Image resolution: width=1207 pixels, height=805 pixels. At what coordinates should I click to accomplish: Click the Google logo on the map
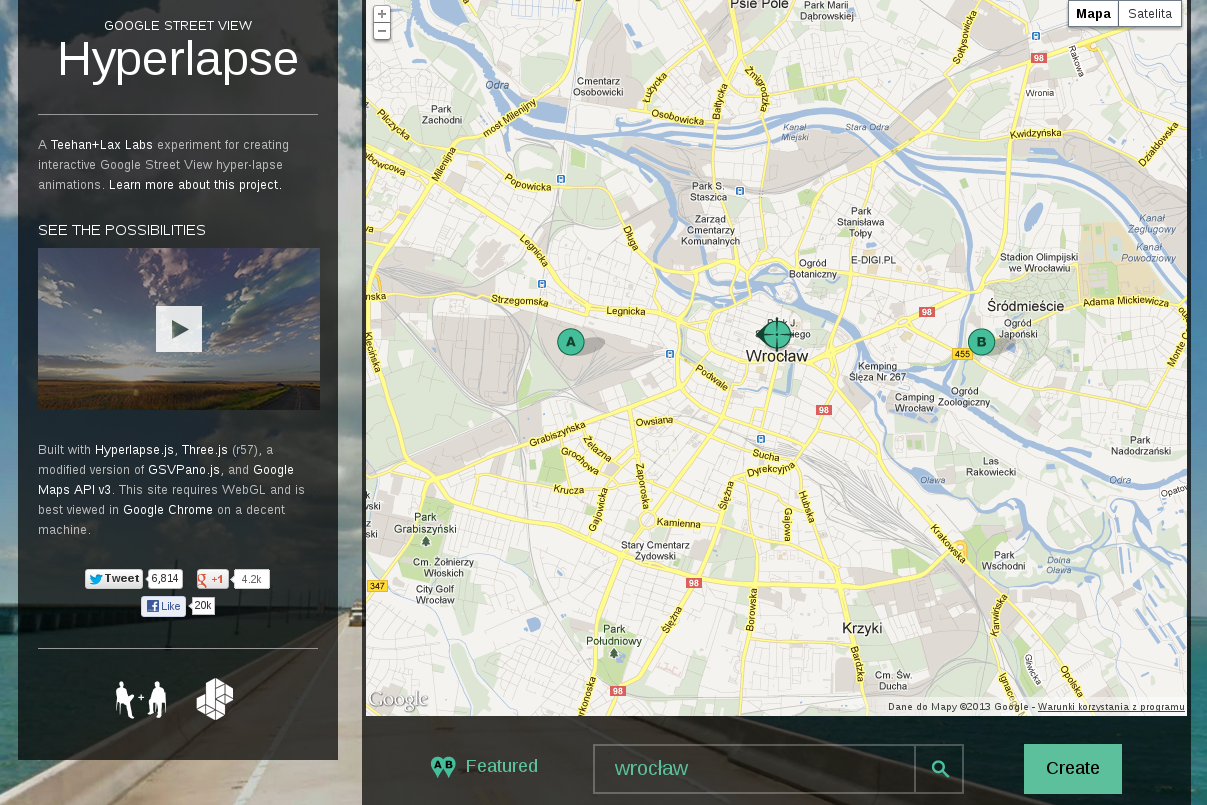coord(399,700)
